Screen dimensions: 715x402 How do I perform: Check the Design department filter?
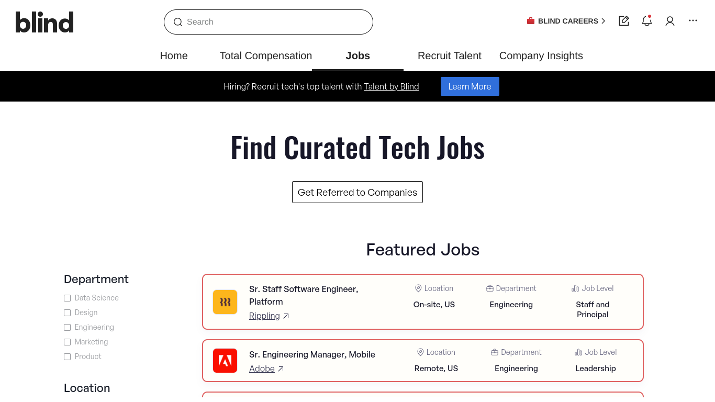67,313
